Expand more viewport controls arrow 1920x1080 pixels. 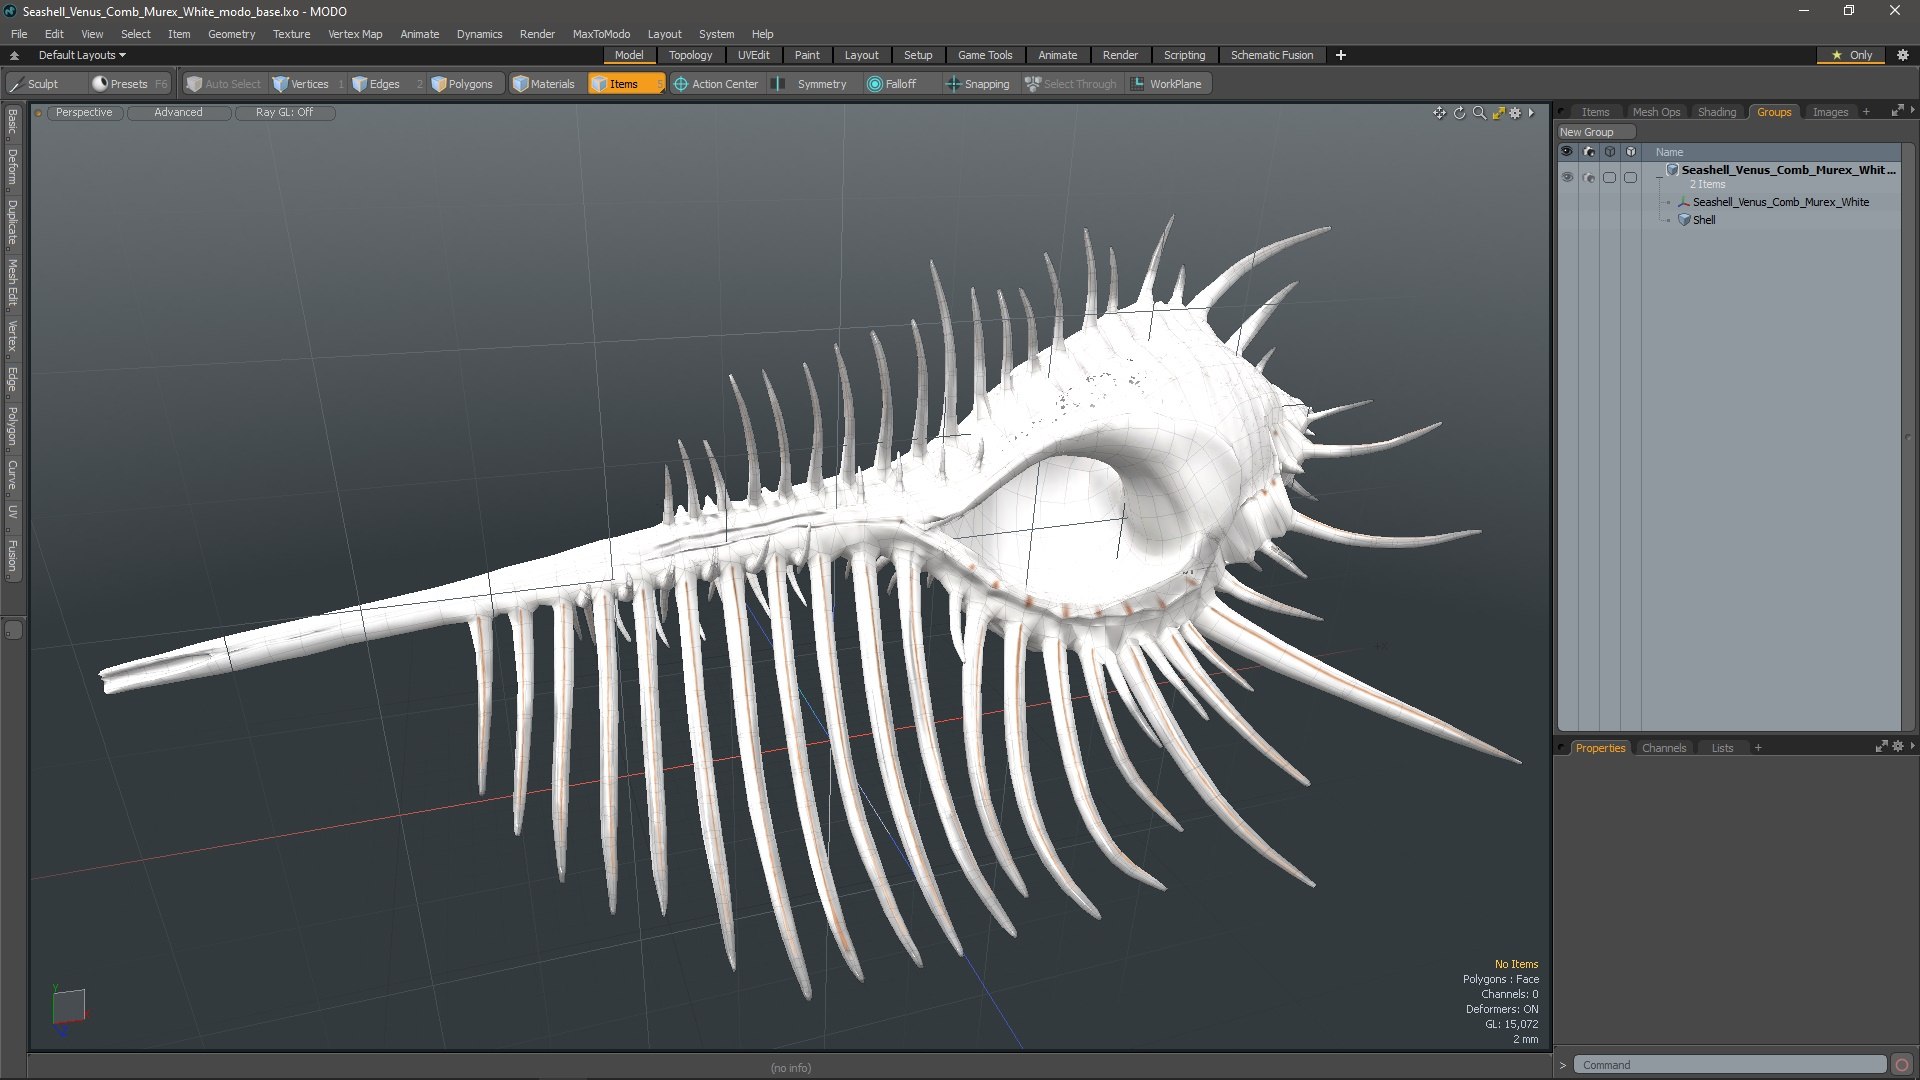1531,113
